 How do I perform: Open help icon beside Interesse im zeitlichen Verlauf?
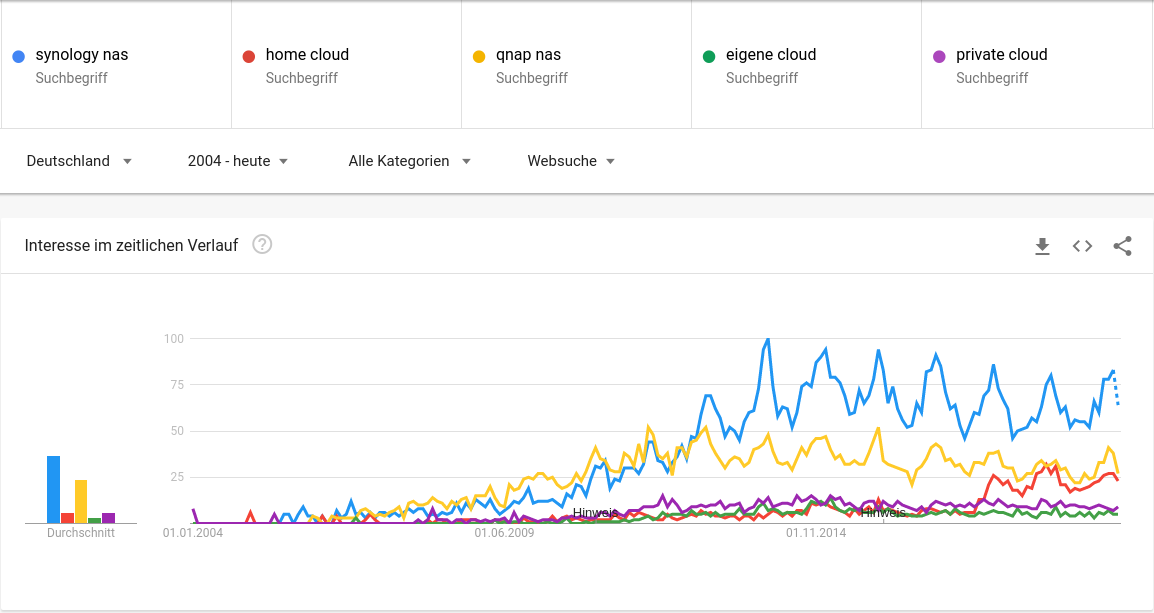[262, 245]
